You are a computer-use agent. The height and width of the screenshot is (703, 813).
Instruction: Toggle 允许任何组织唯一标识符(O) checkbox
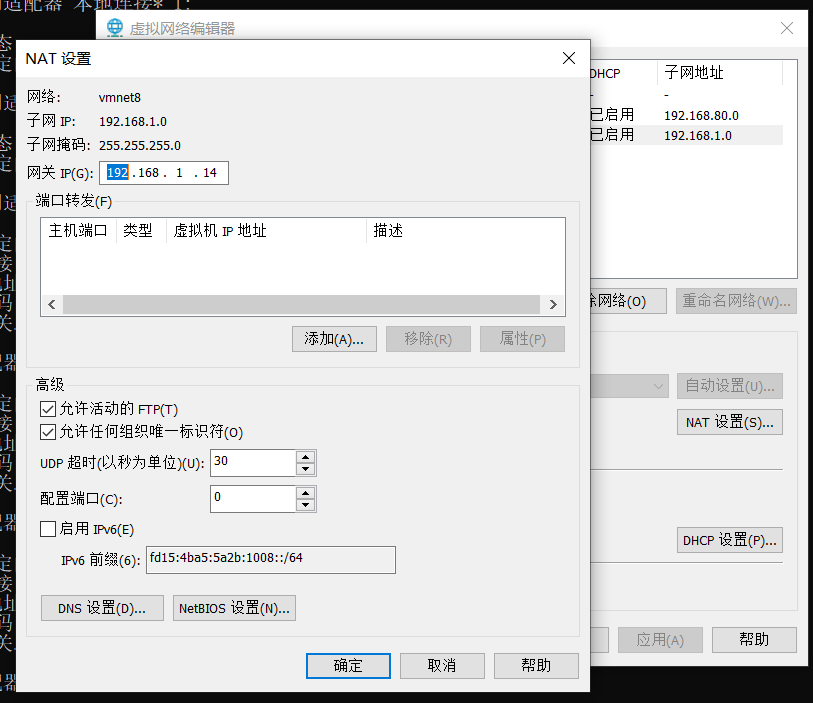[x=48, y=432]
